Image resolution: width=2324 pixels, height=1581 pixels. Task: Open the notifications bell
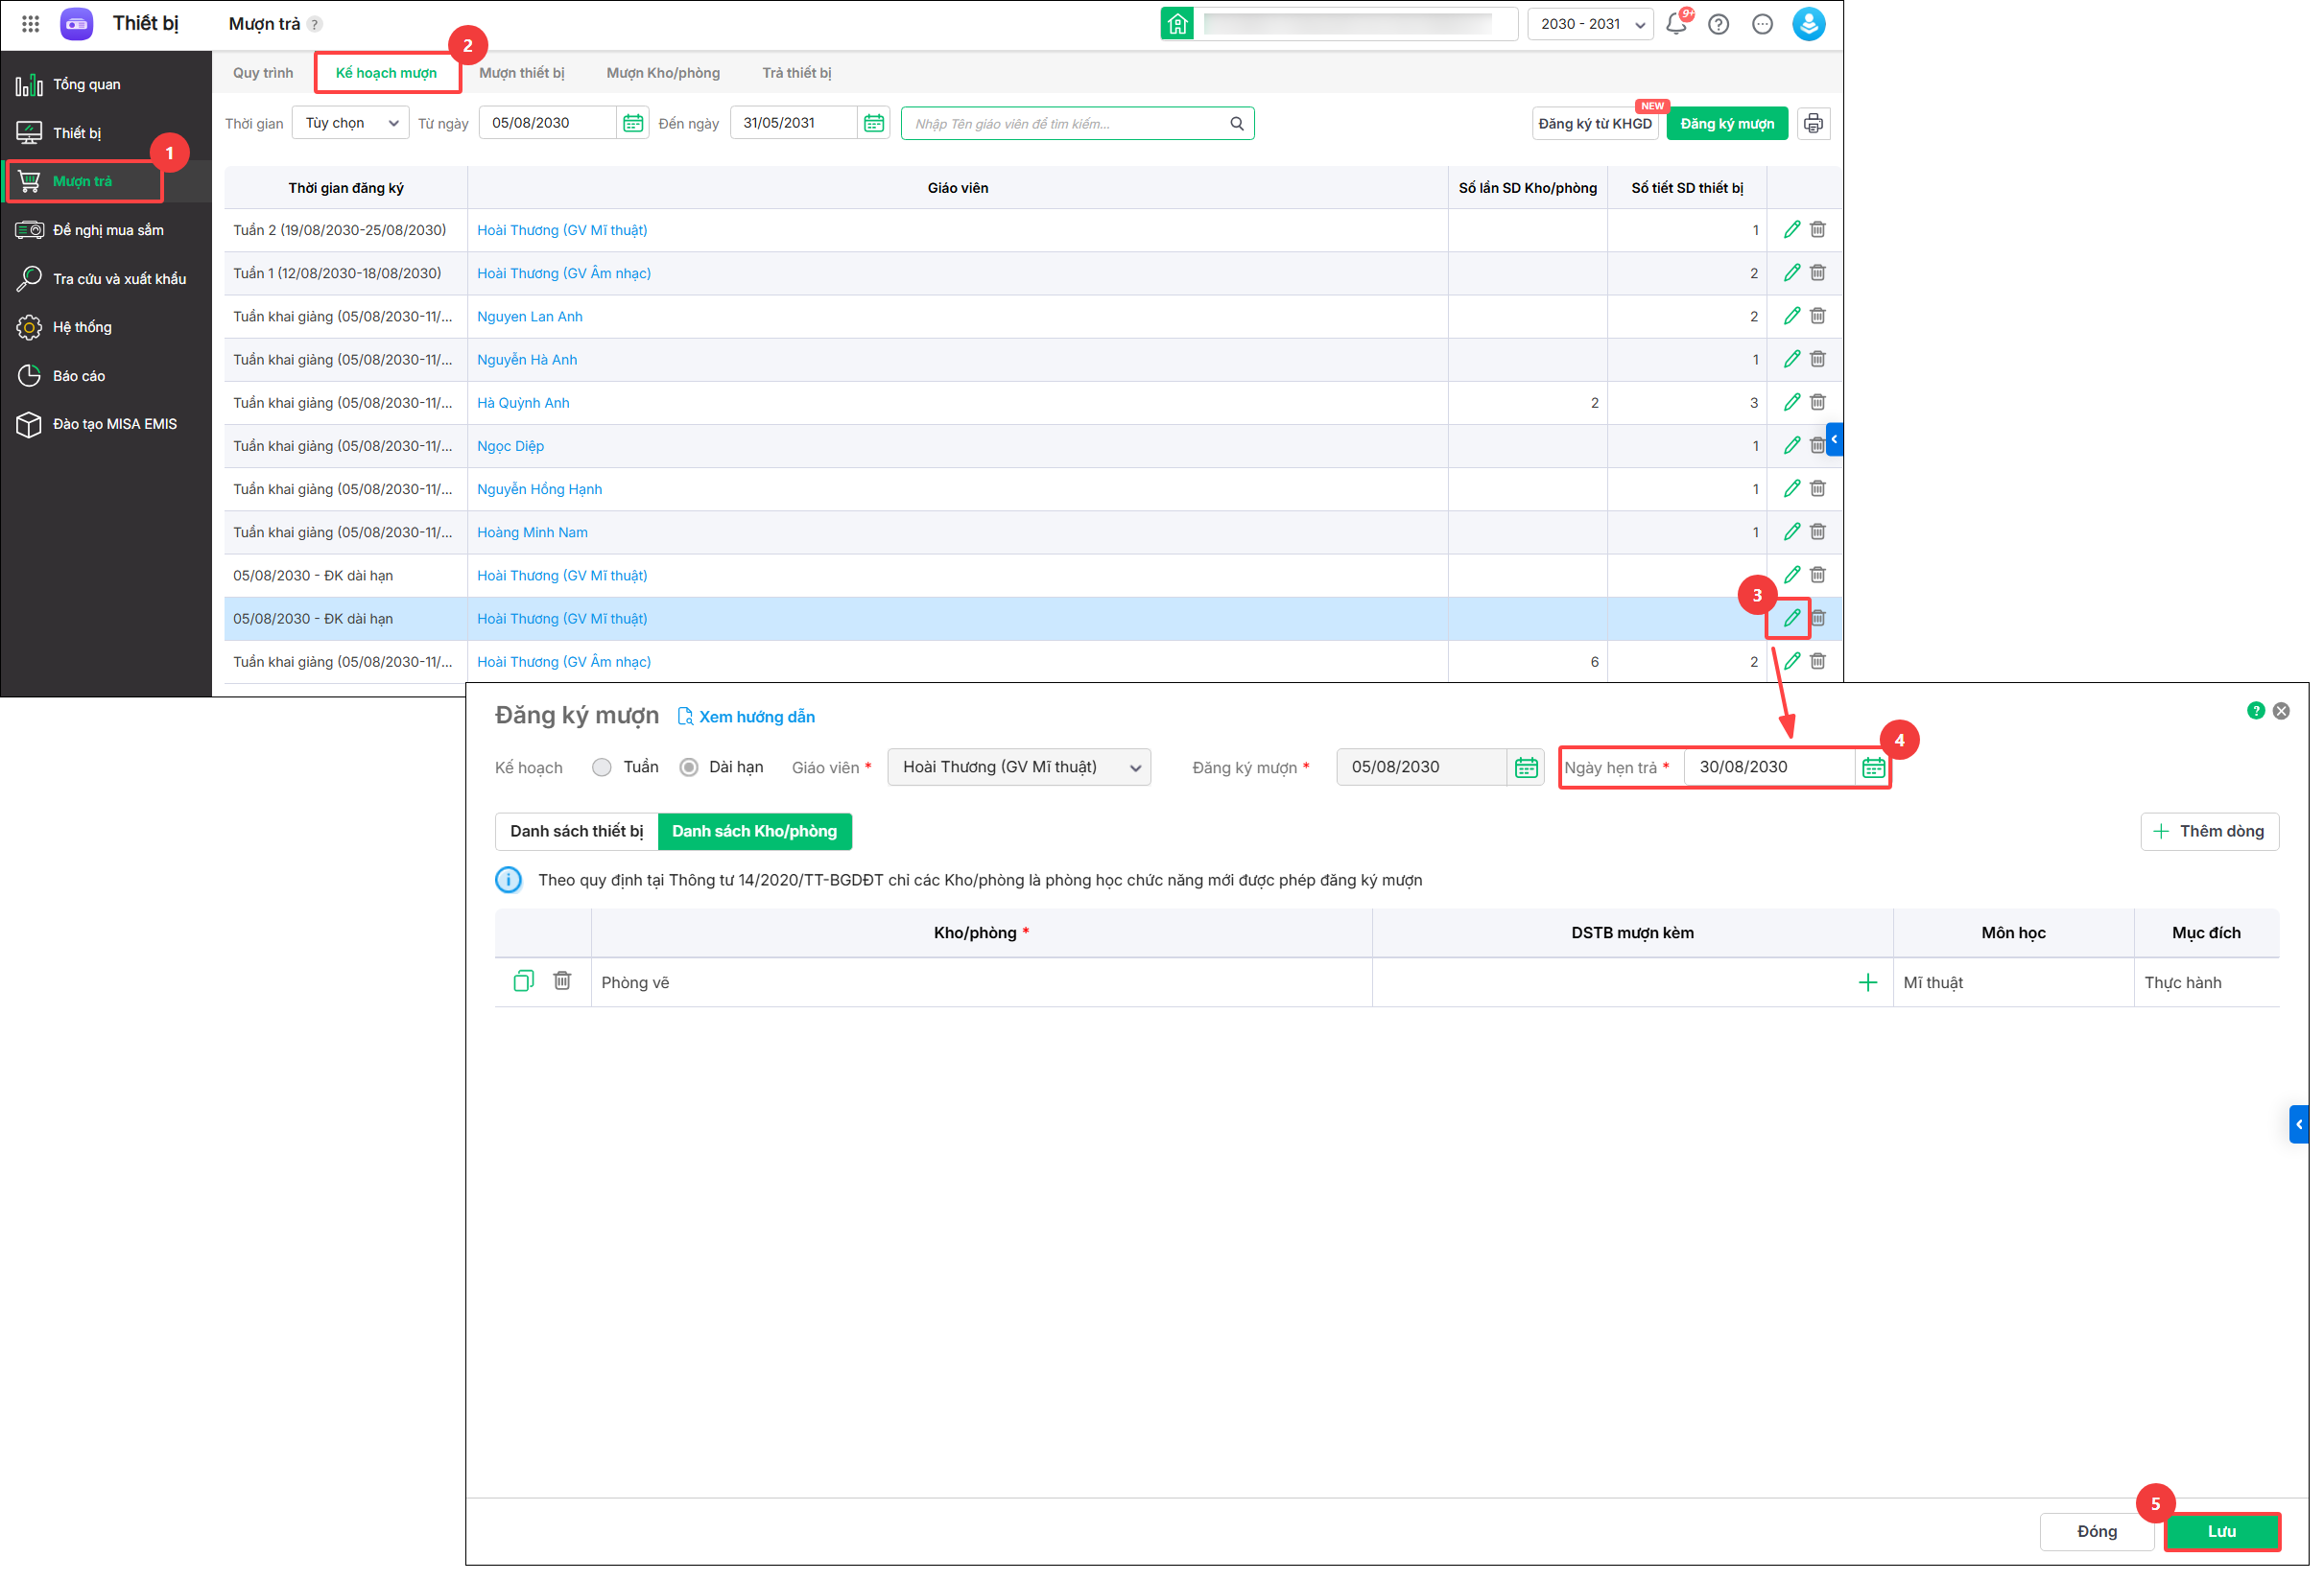click(1676, 24)
